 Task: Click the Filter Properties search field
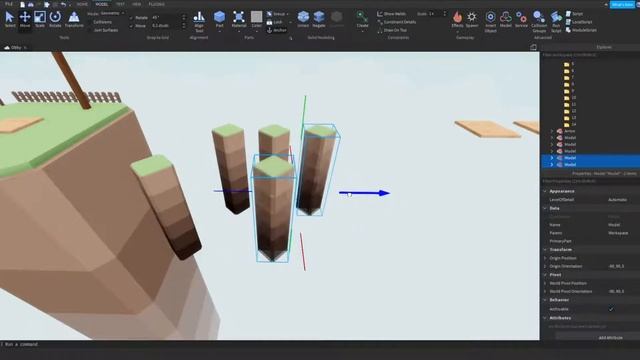point(590,181)
